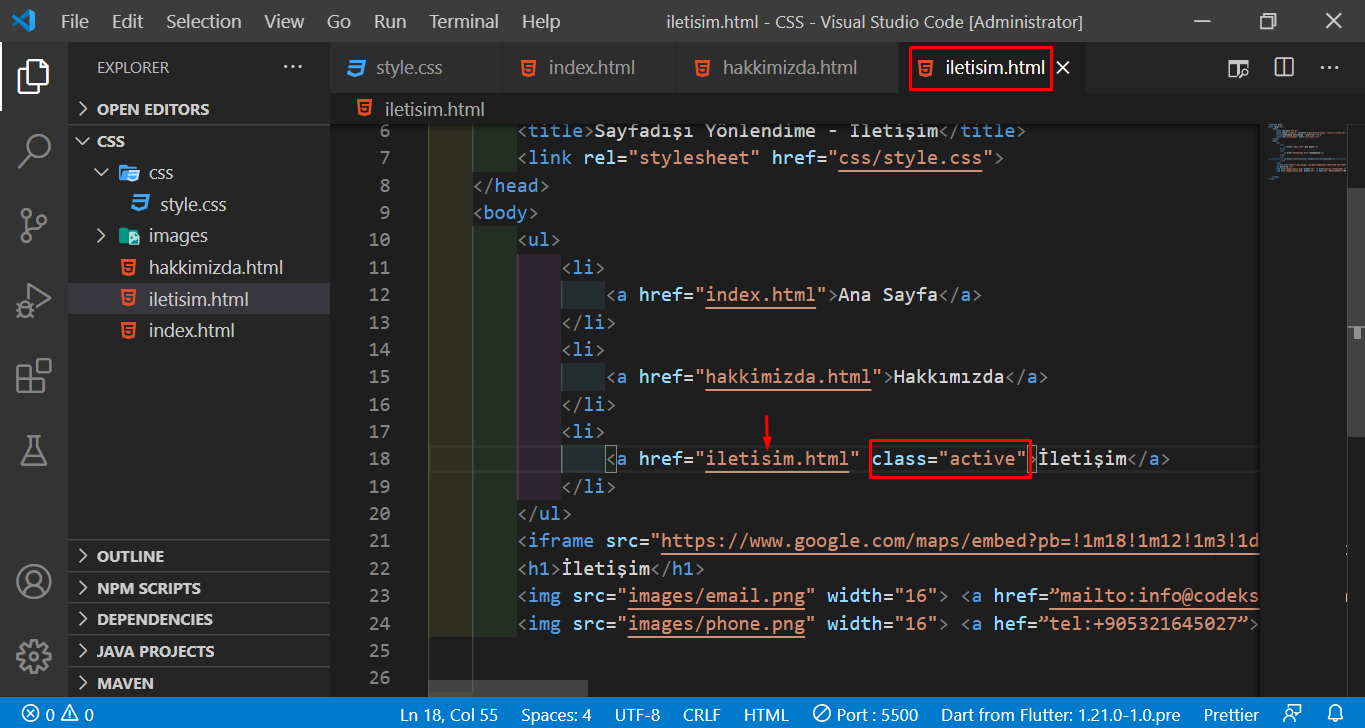Expand the NPM SCRIPTS section
This screenshot has height=728, width=1365.
(x=148, y=588)
